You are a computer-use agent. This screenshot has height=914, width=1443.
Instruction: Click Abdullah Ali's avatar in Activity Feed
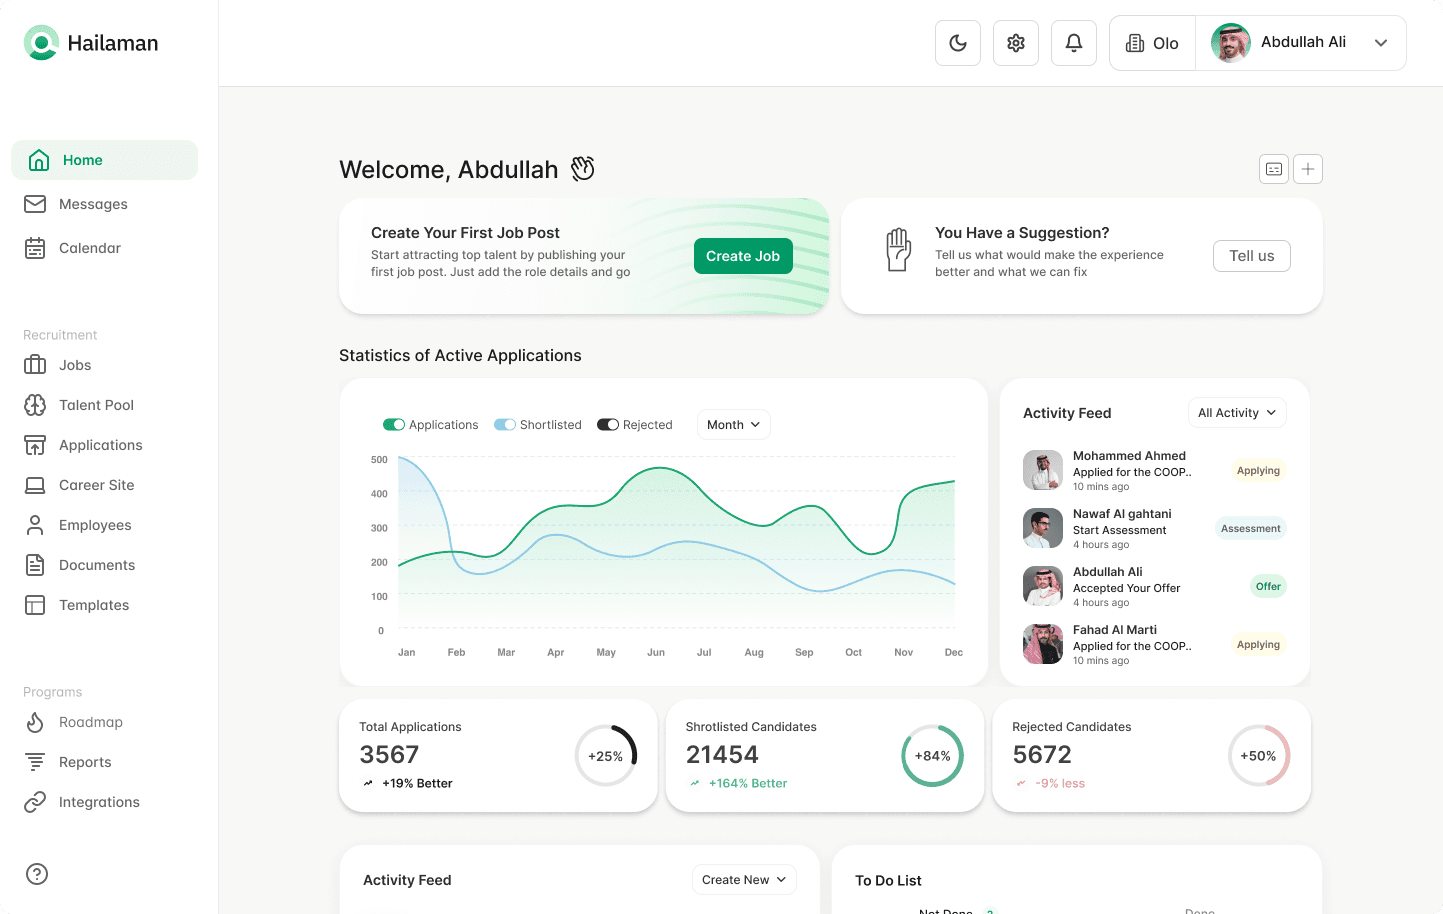point(1043,586)
